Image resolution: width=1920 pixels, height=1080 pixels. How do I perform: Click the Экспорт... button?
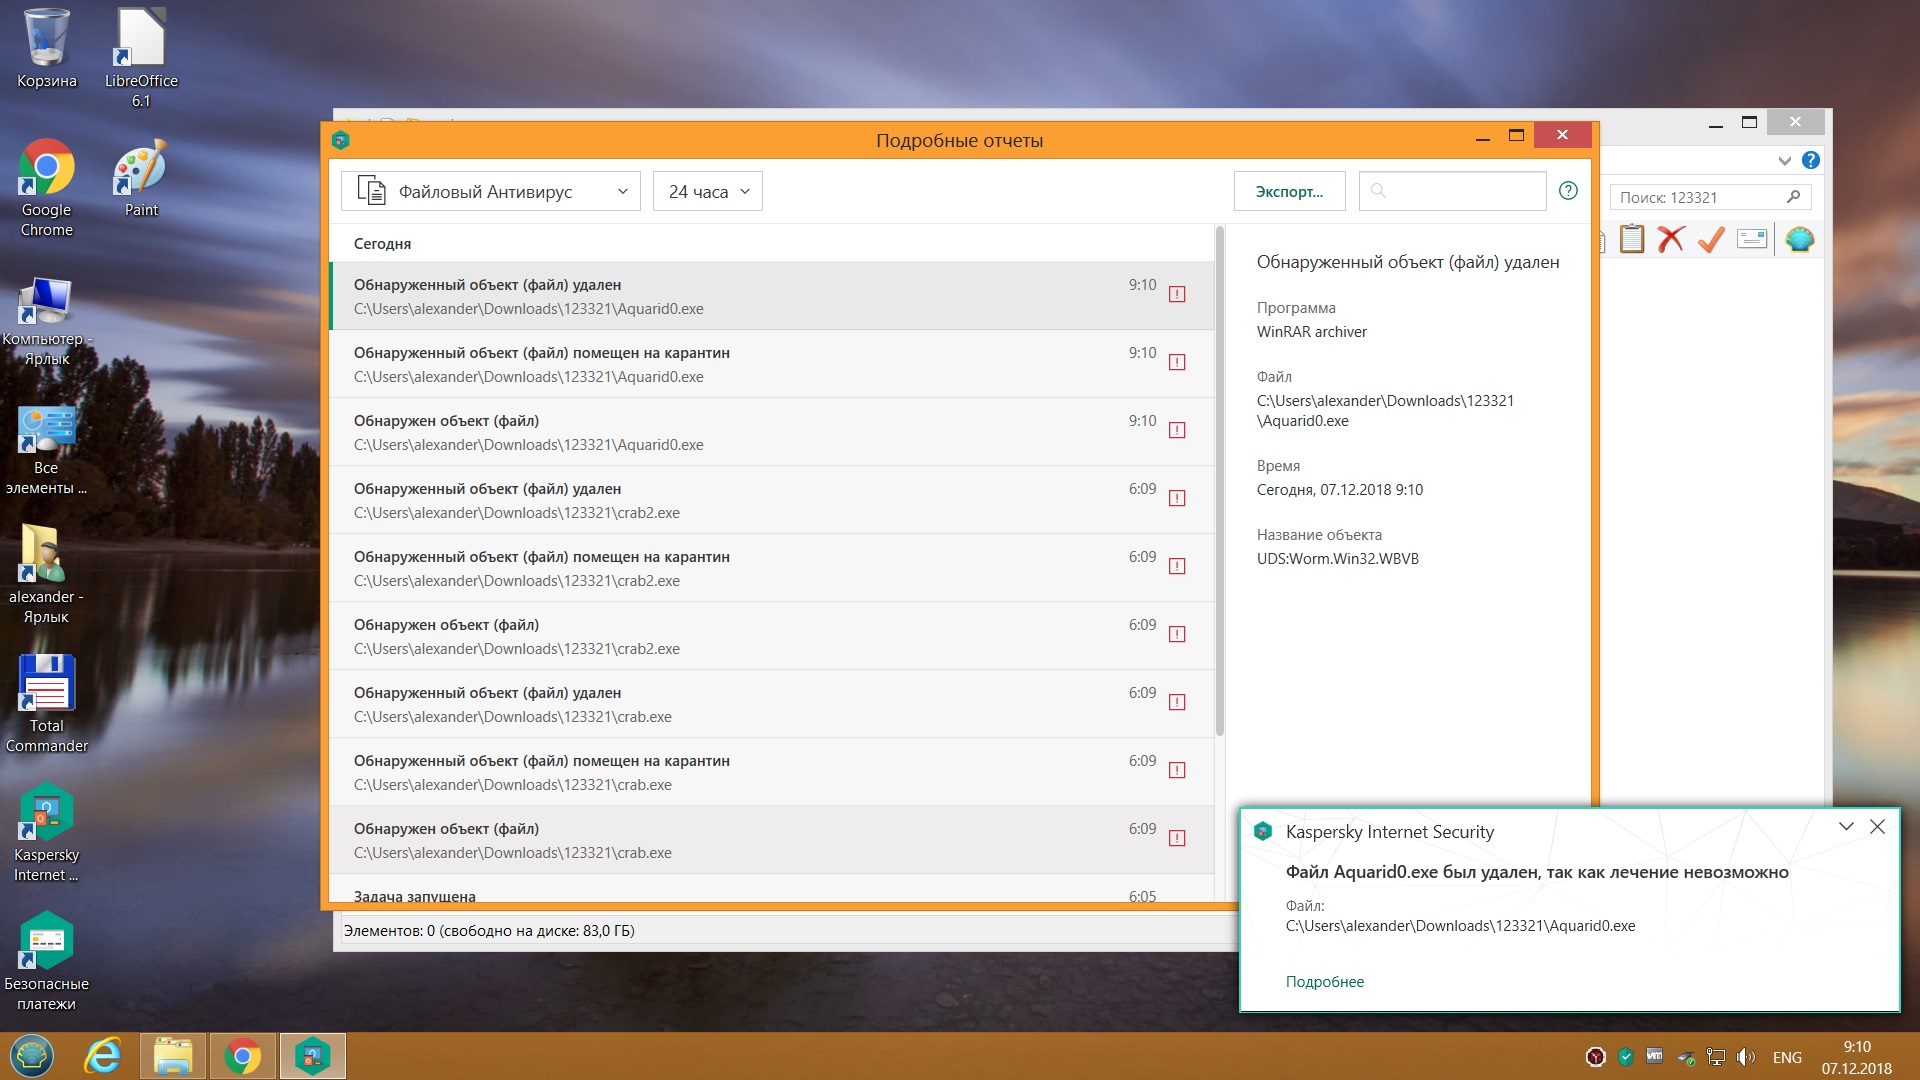click(1289, 191)
